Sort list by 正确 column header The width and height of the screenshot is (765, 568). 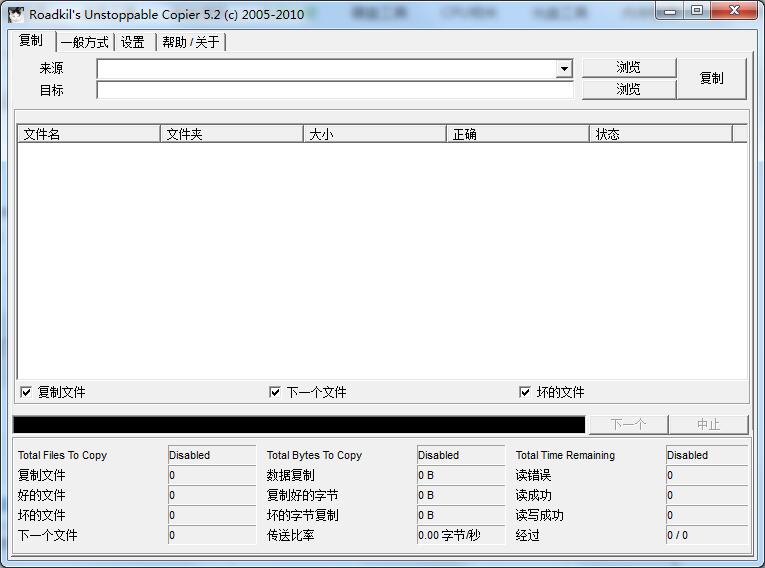(518, 134)
